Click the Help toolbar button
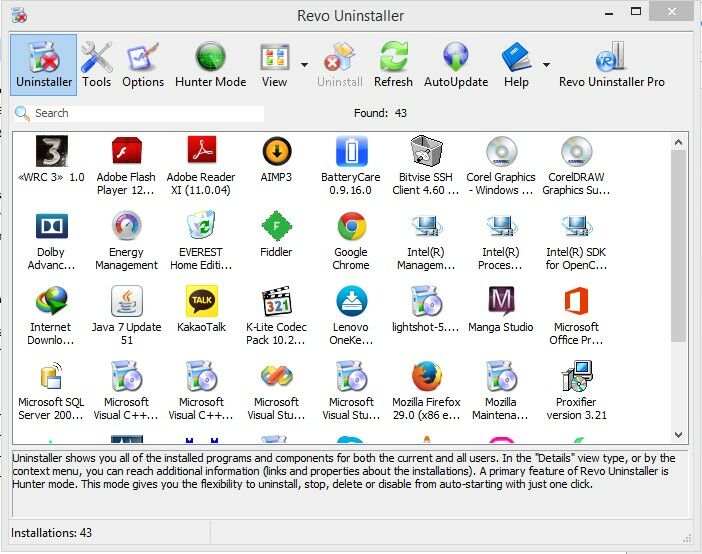This screenshot has height=554, width=702. 516,64
